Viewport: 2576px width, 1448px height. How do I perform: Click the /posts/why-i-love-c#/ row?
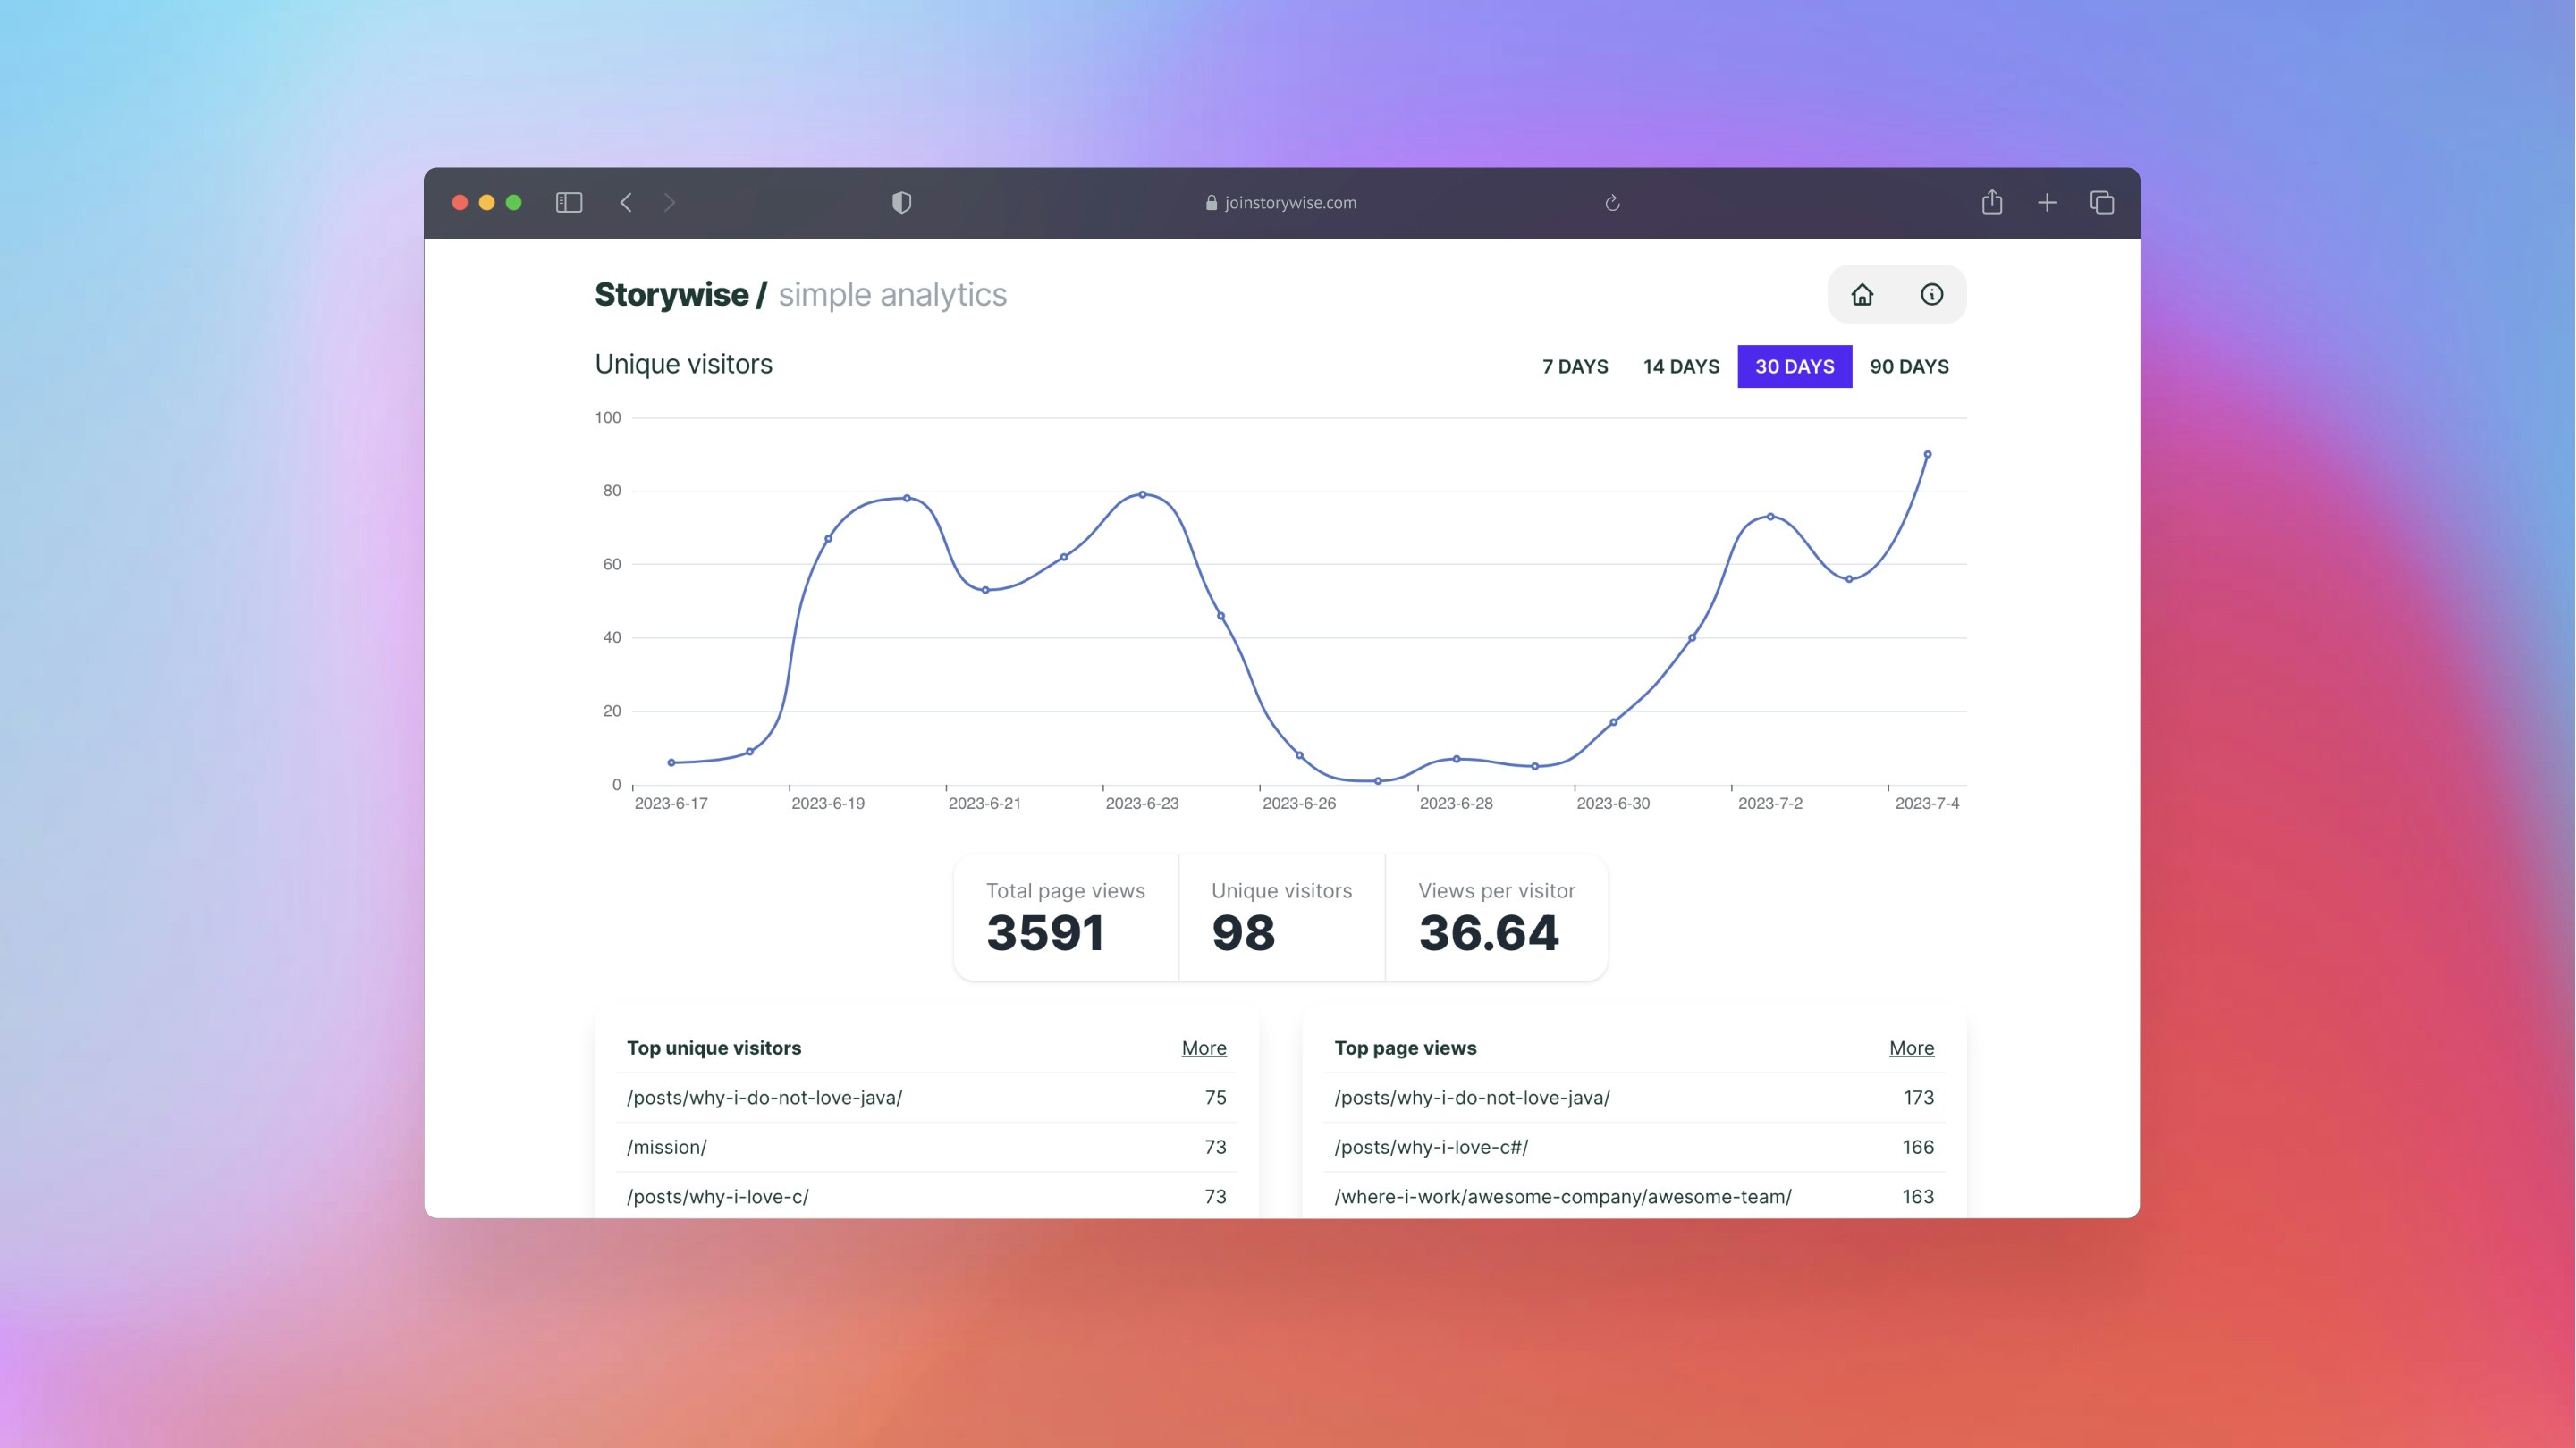[1634, 1147]
